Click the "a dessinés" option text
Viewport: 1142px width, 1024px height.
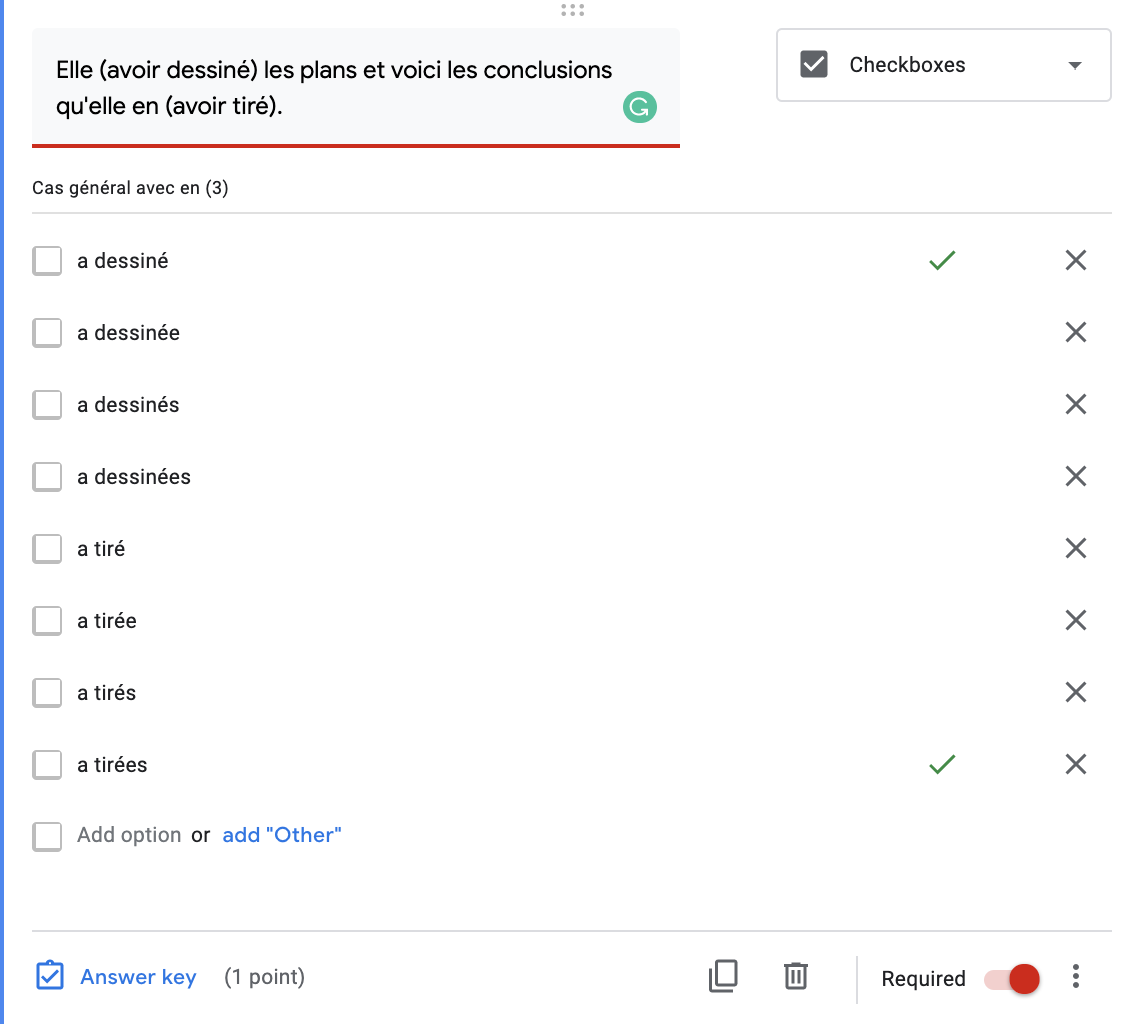pyautogui.click(x=128, y=405)
